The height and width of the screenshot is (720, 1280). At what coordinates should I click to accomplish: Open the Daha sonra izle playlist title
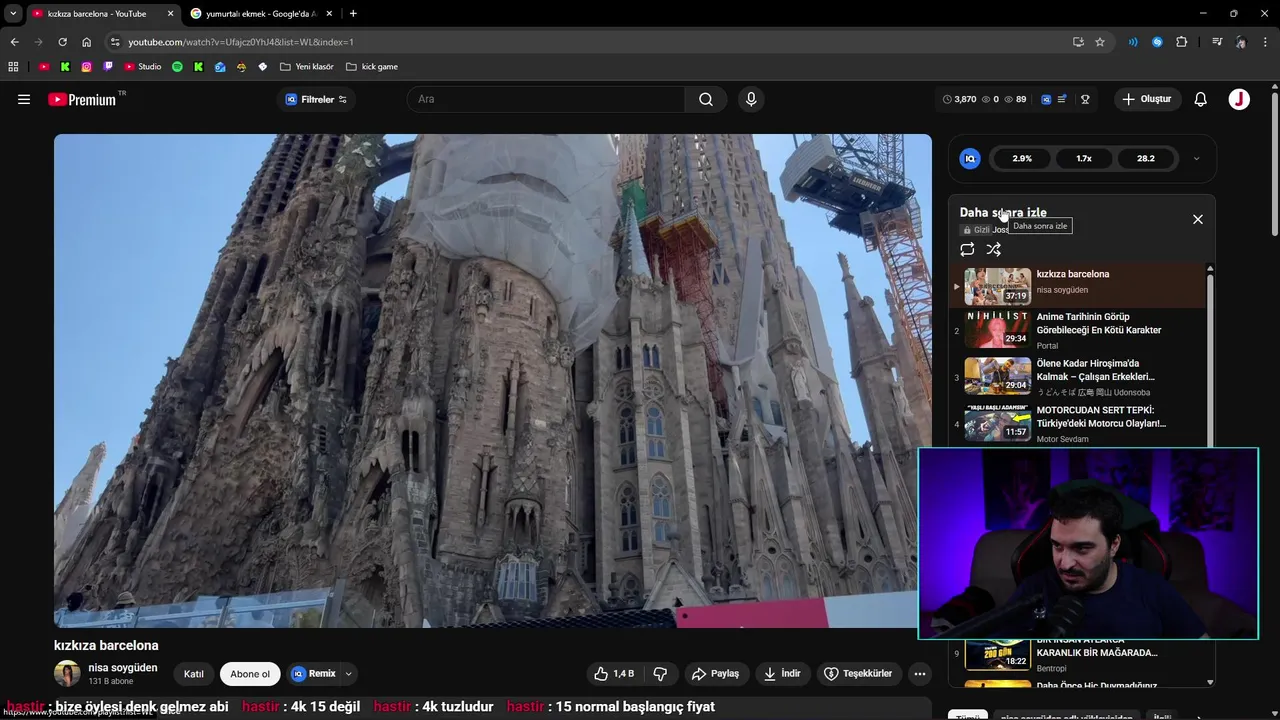[x=1003, y=212]
